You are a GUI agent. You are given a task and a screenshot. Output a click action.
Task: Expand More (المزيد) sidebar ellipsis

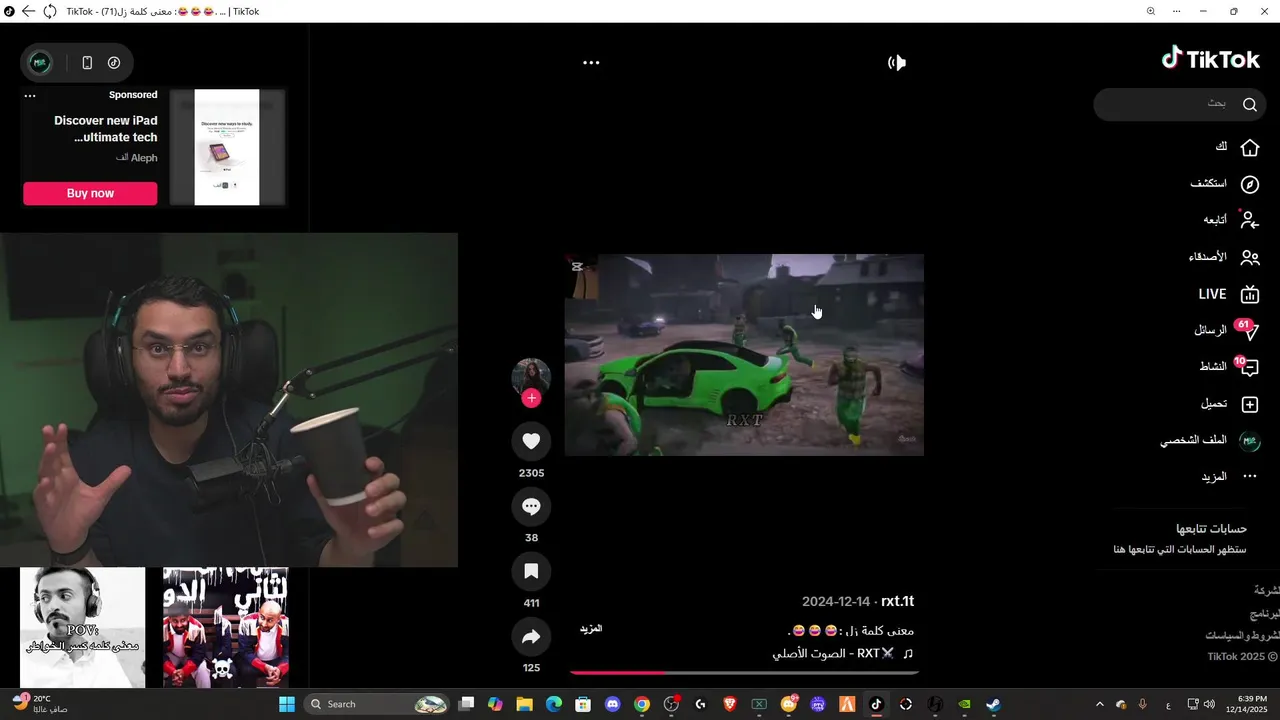click(1249, 477)
